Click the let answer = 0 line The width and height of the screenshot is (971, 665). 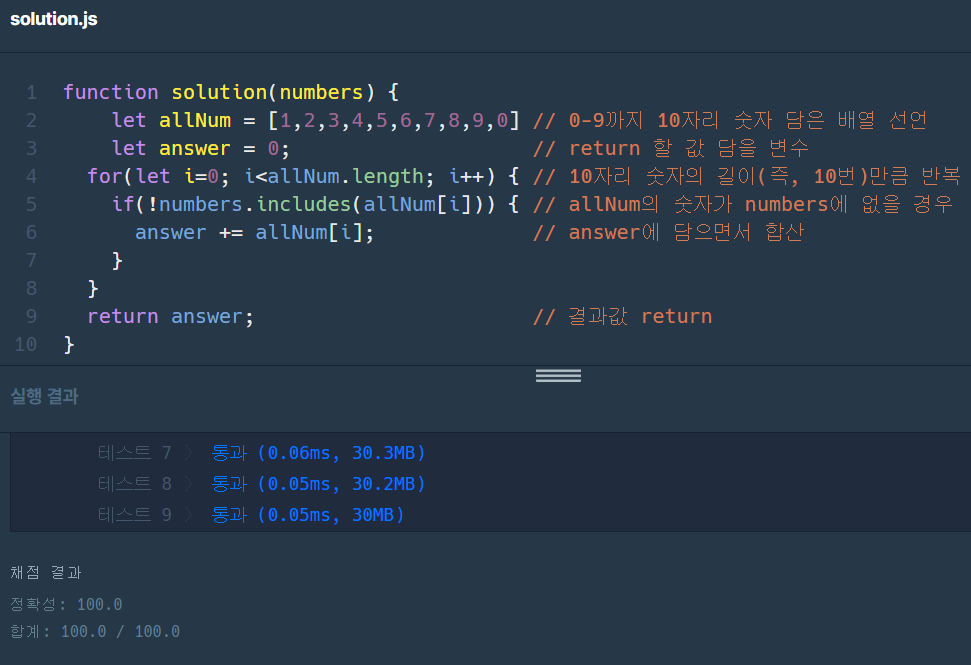click(x=201, y=149)
